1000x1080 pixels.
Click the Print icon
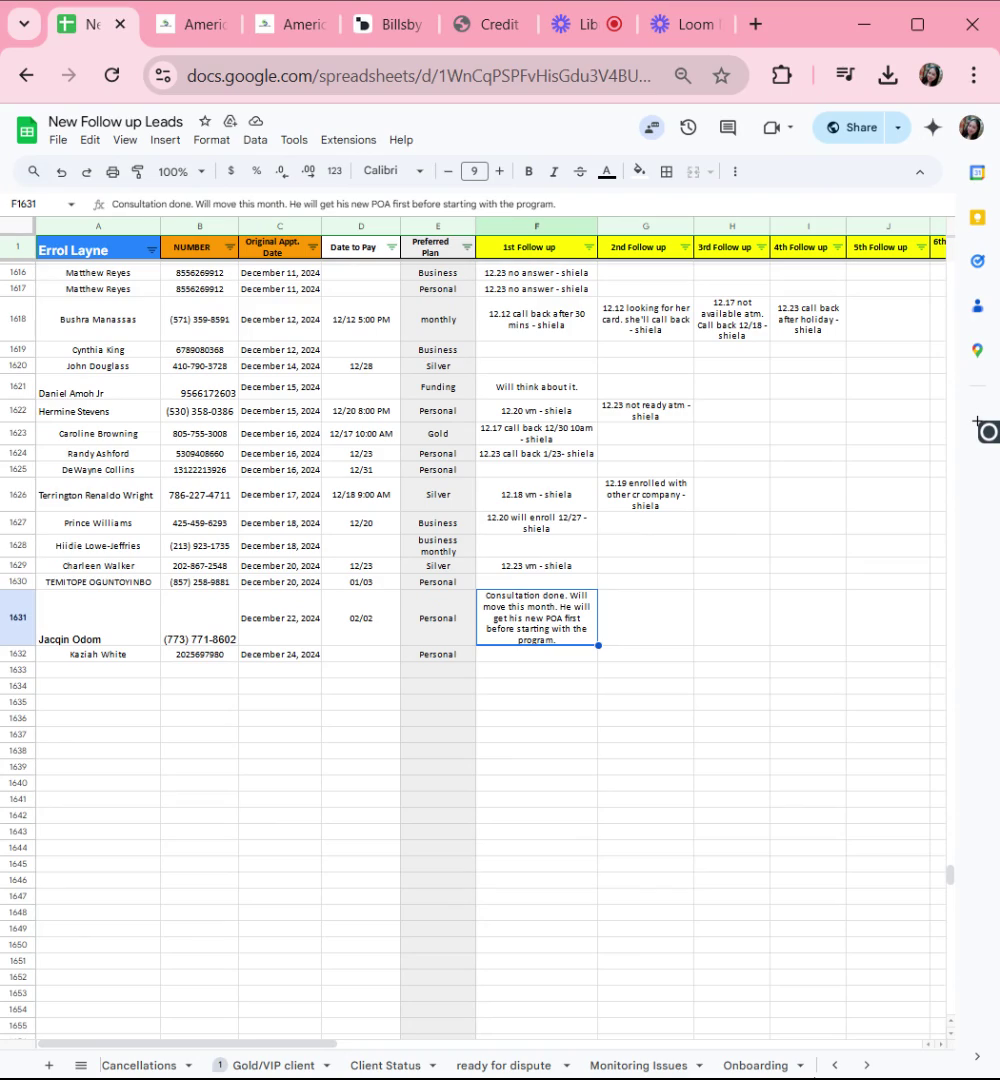(112, 172)
